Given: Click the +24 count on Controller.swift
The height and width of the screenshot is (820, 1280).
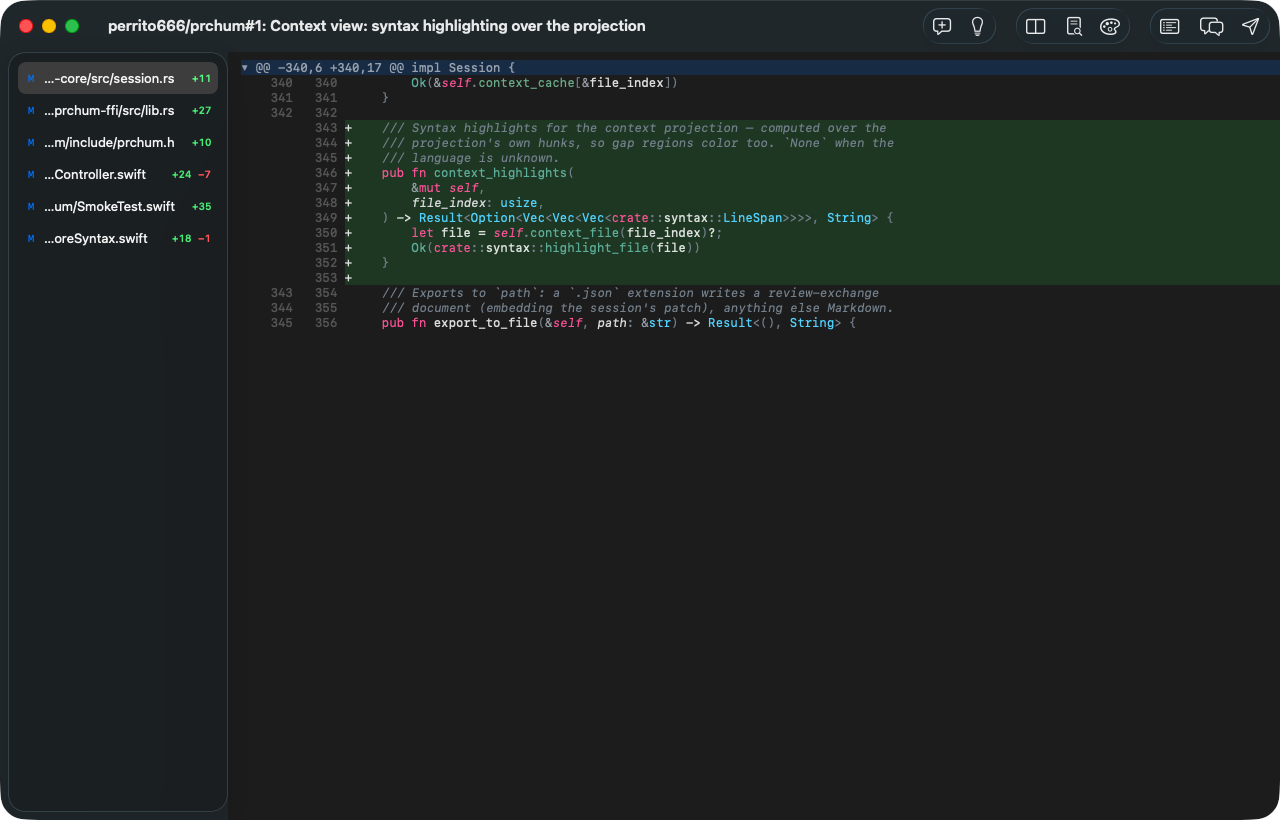Looking at the screenshot, I should coord(181,174).
